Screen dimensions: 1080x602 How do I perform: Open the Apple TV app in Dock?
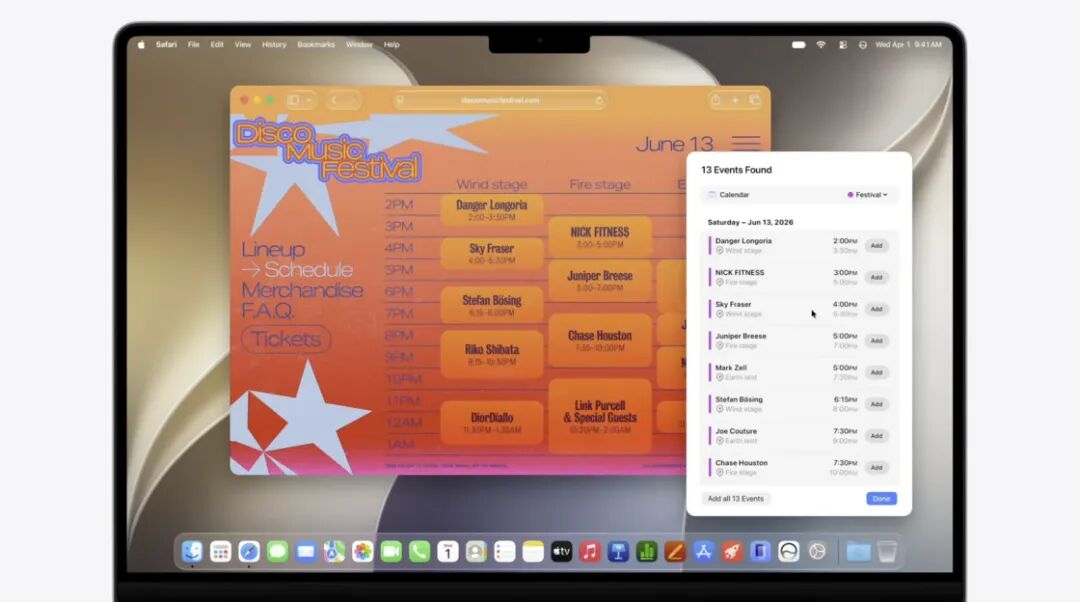[561, 551]
